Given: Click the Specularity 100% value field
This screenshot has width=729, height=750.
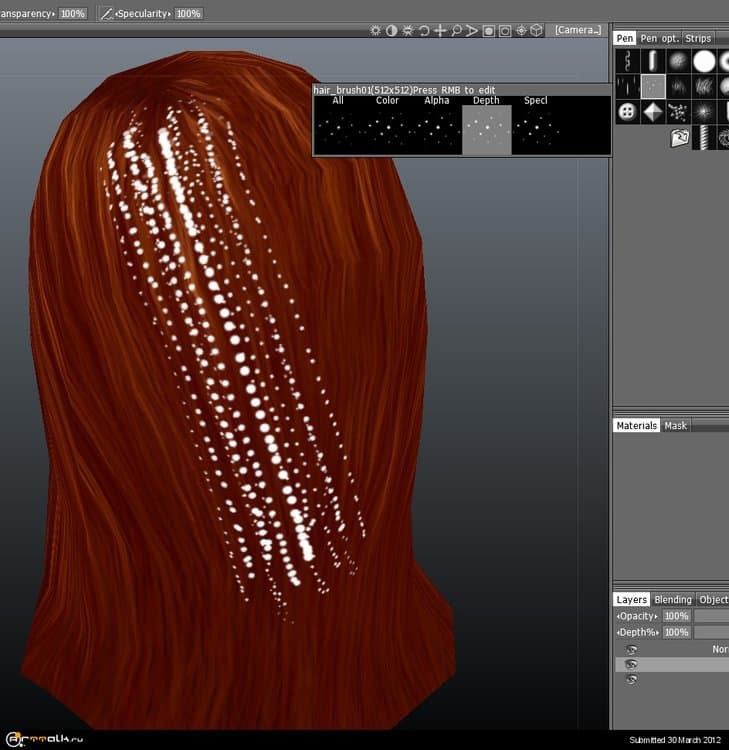Looking at the screenshot, I should (x=188, y=14).
